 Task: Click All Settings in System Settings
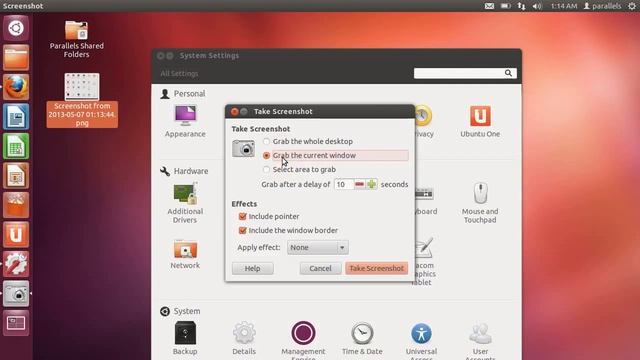click(x=179, y=73)
